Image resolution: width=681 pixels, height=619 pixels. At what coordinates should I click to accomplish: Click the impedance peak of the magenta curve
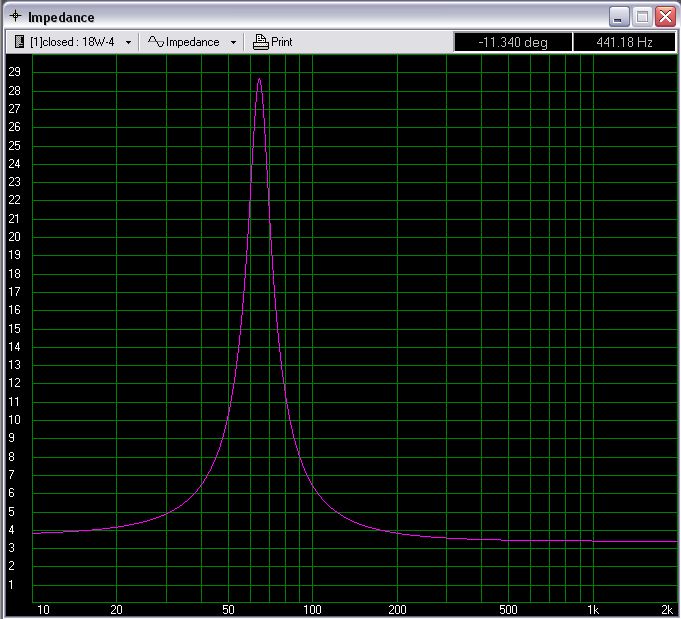259,79
